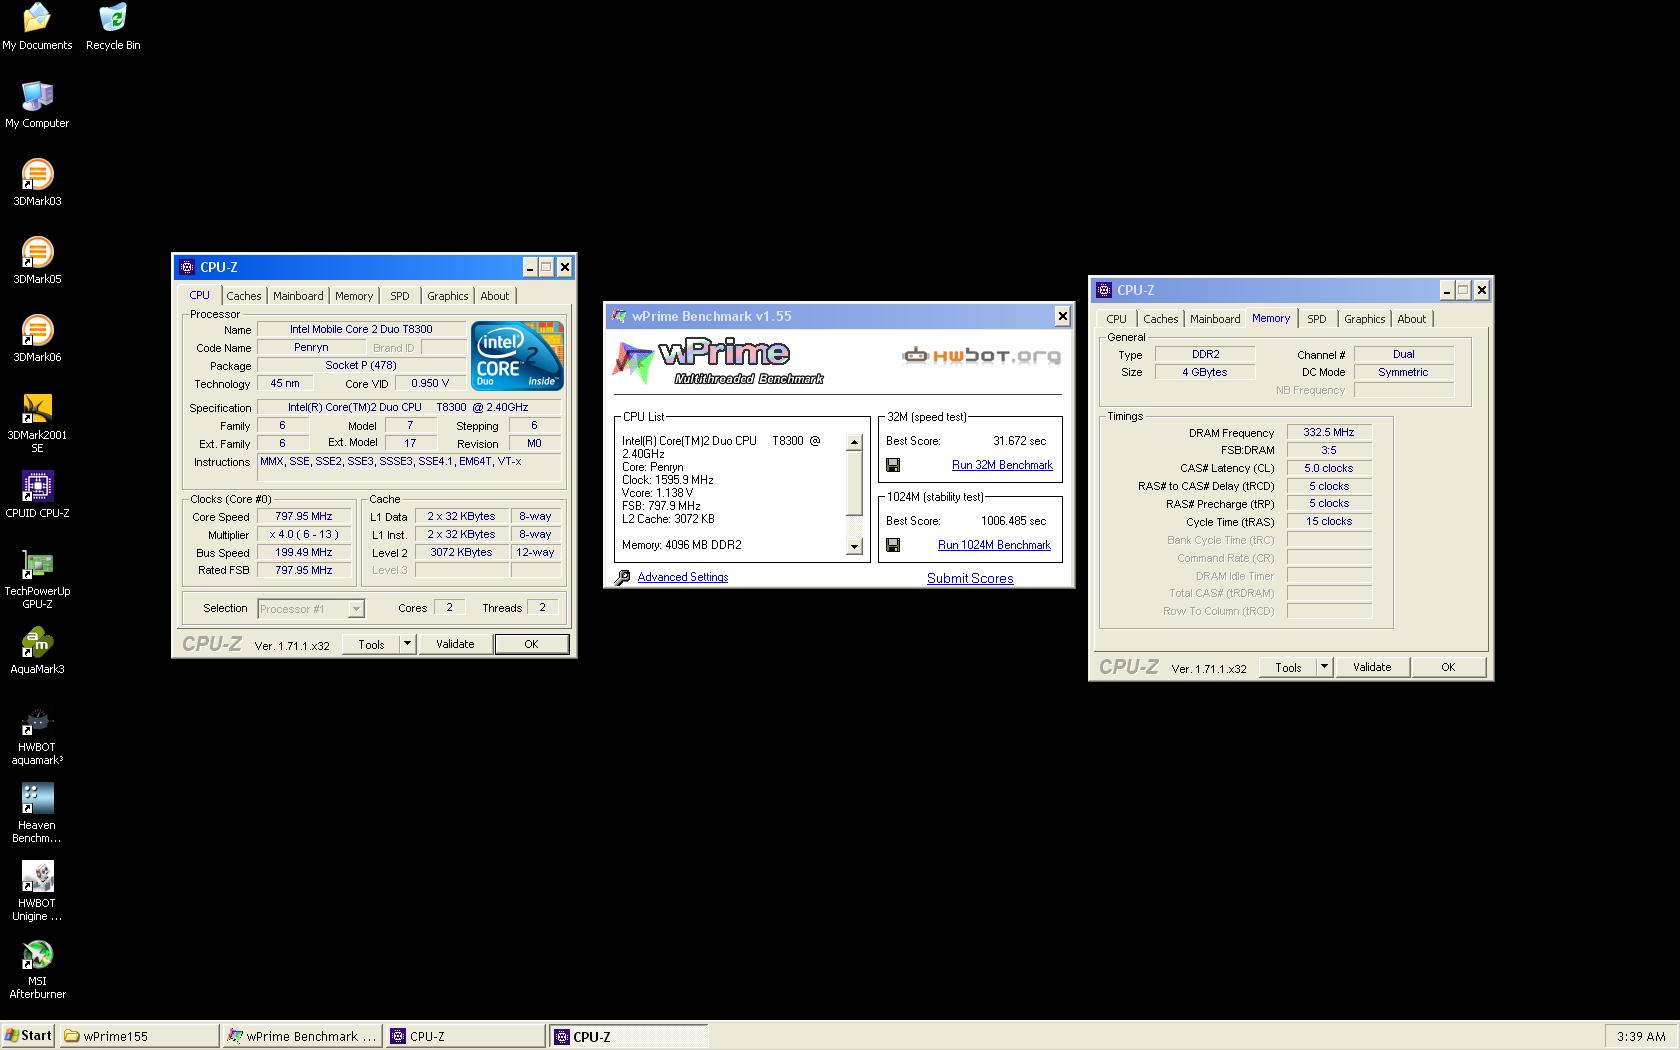Switch to Mainboard tab in left CPU-Z
Viewport: 1680px width, 1050px height.
click(298, 296)
